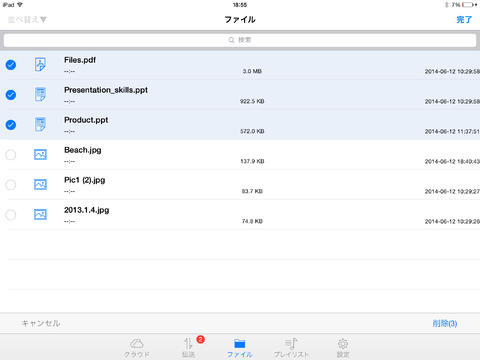
Task: Open the 設定 settings gear tab
Action: pyautogui.click(x=343, y=347)
